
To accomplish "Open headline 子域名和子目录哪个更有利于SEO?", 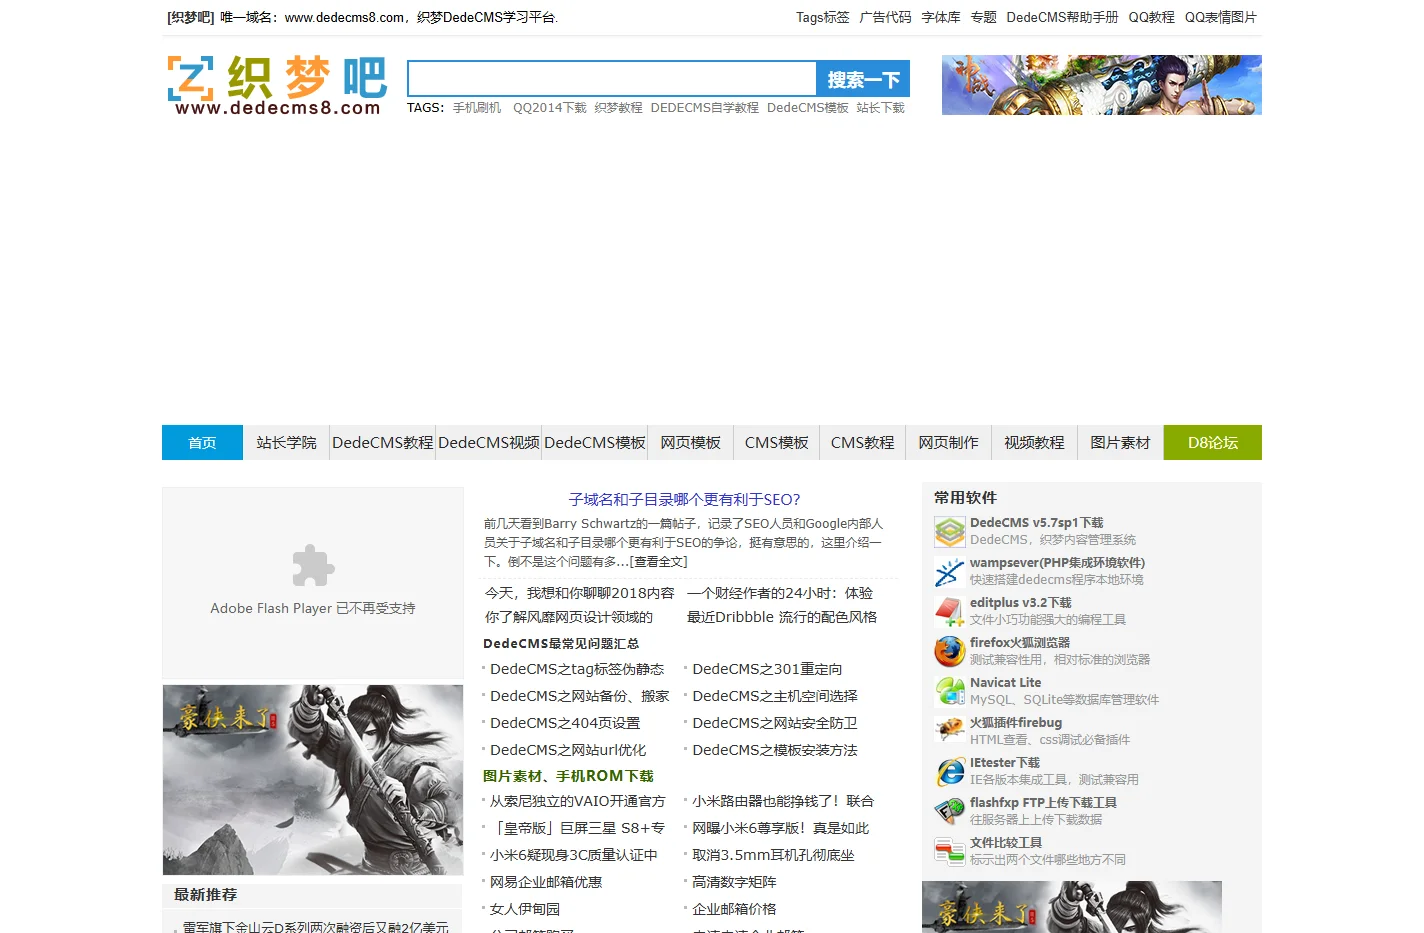I will tap(684, 500).
